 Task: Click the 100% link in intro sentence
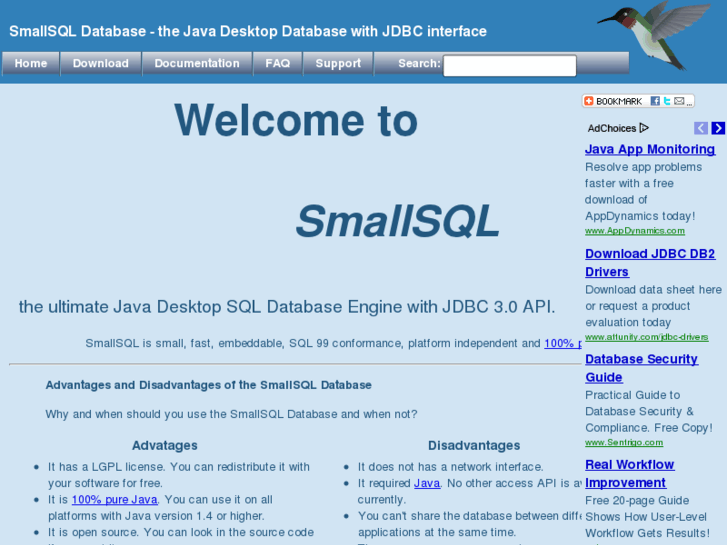coord(562,343)
